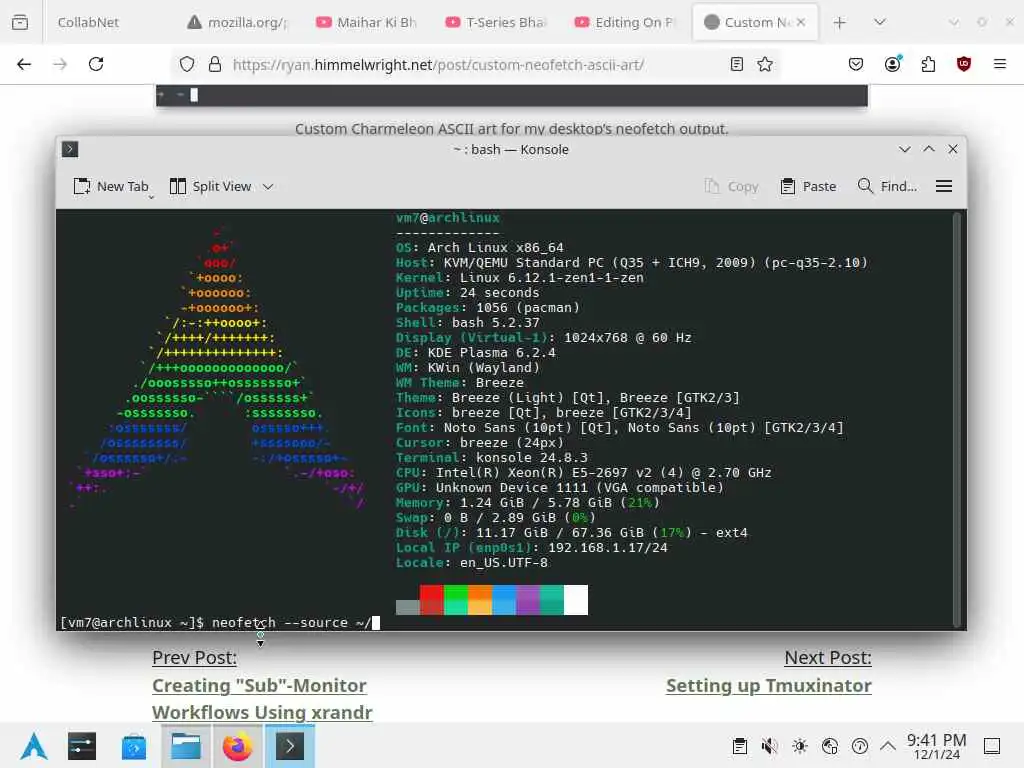Click Paste in Konsole toolbar
This screenshot has height=768, width=1024.
pyautogui.click(x=808, y=187)
